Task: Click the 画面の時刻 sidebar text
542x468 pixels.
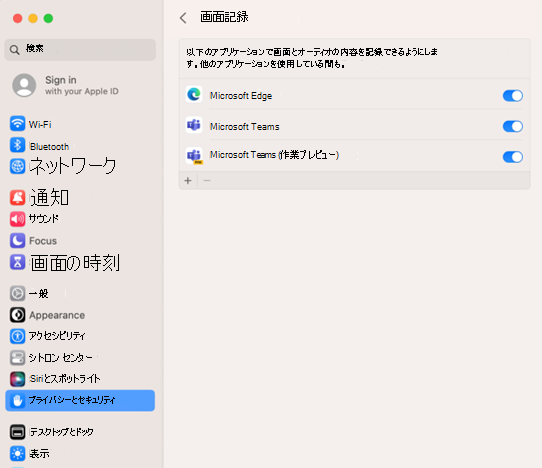Action: (x=75, y=263)
